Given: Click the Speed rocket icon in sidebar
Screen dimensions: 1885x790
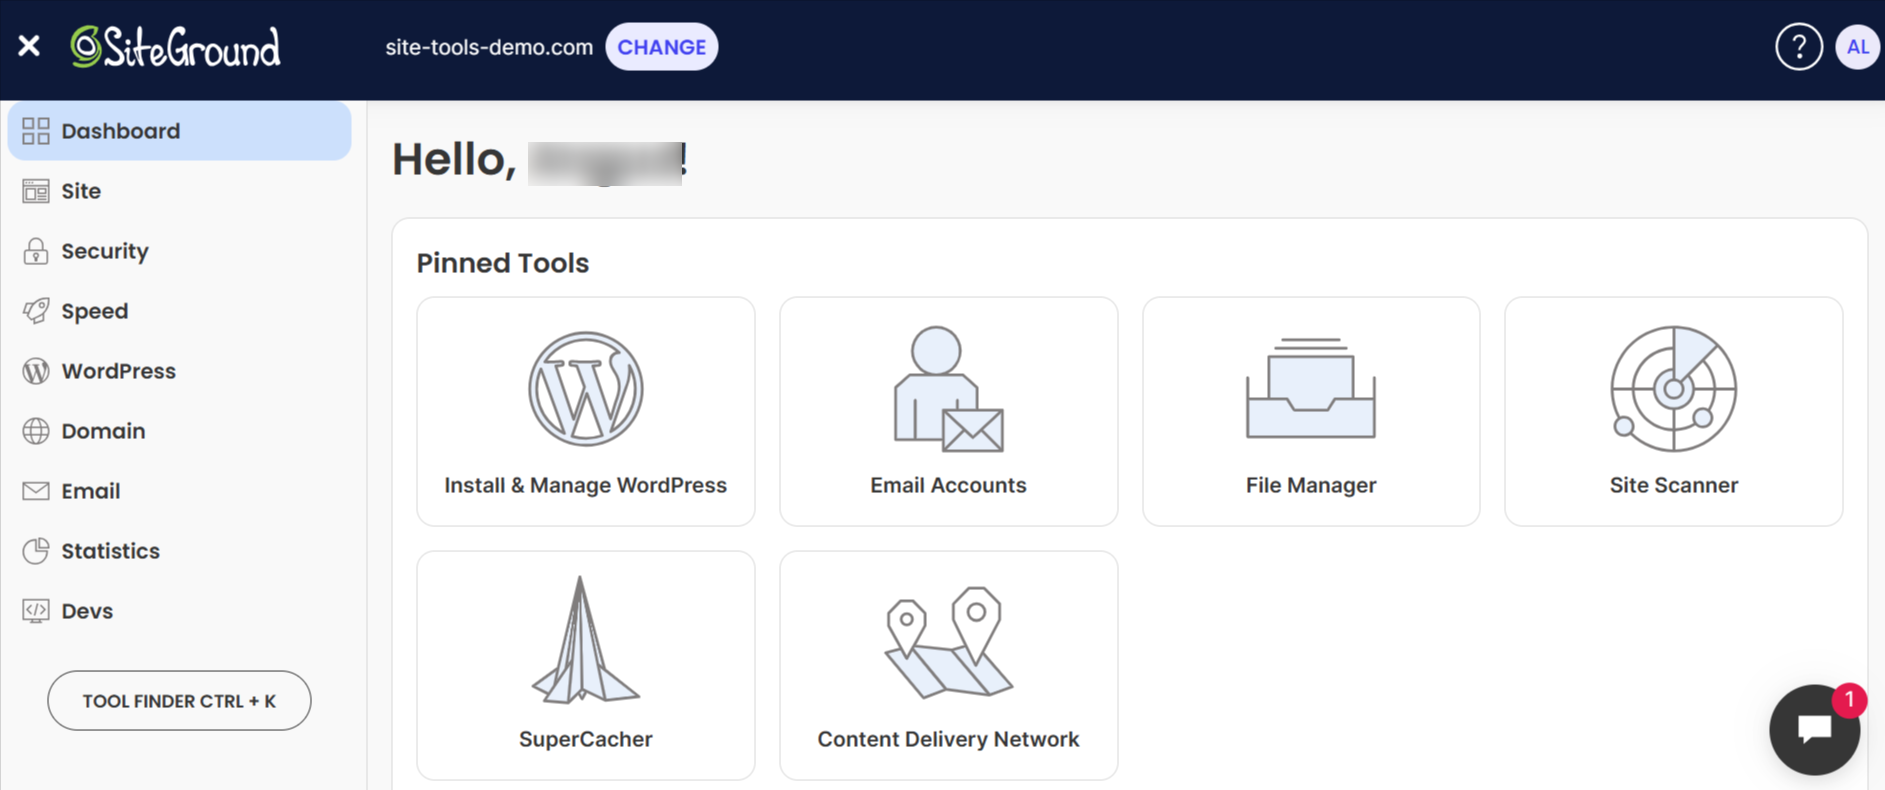Looking at the screenshot, I should click(x=36, y=311).
